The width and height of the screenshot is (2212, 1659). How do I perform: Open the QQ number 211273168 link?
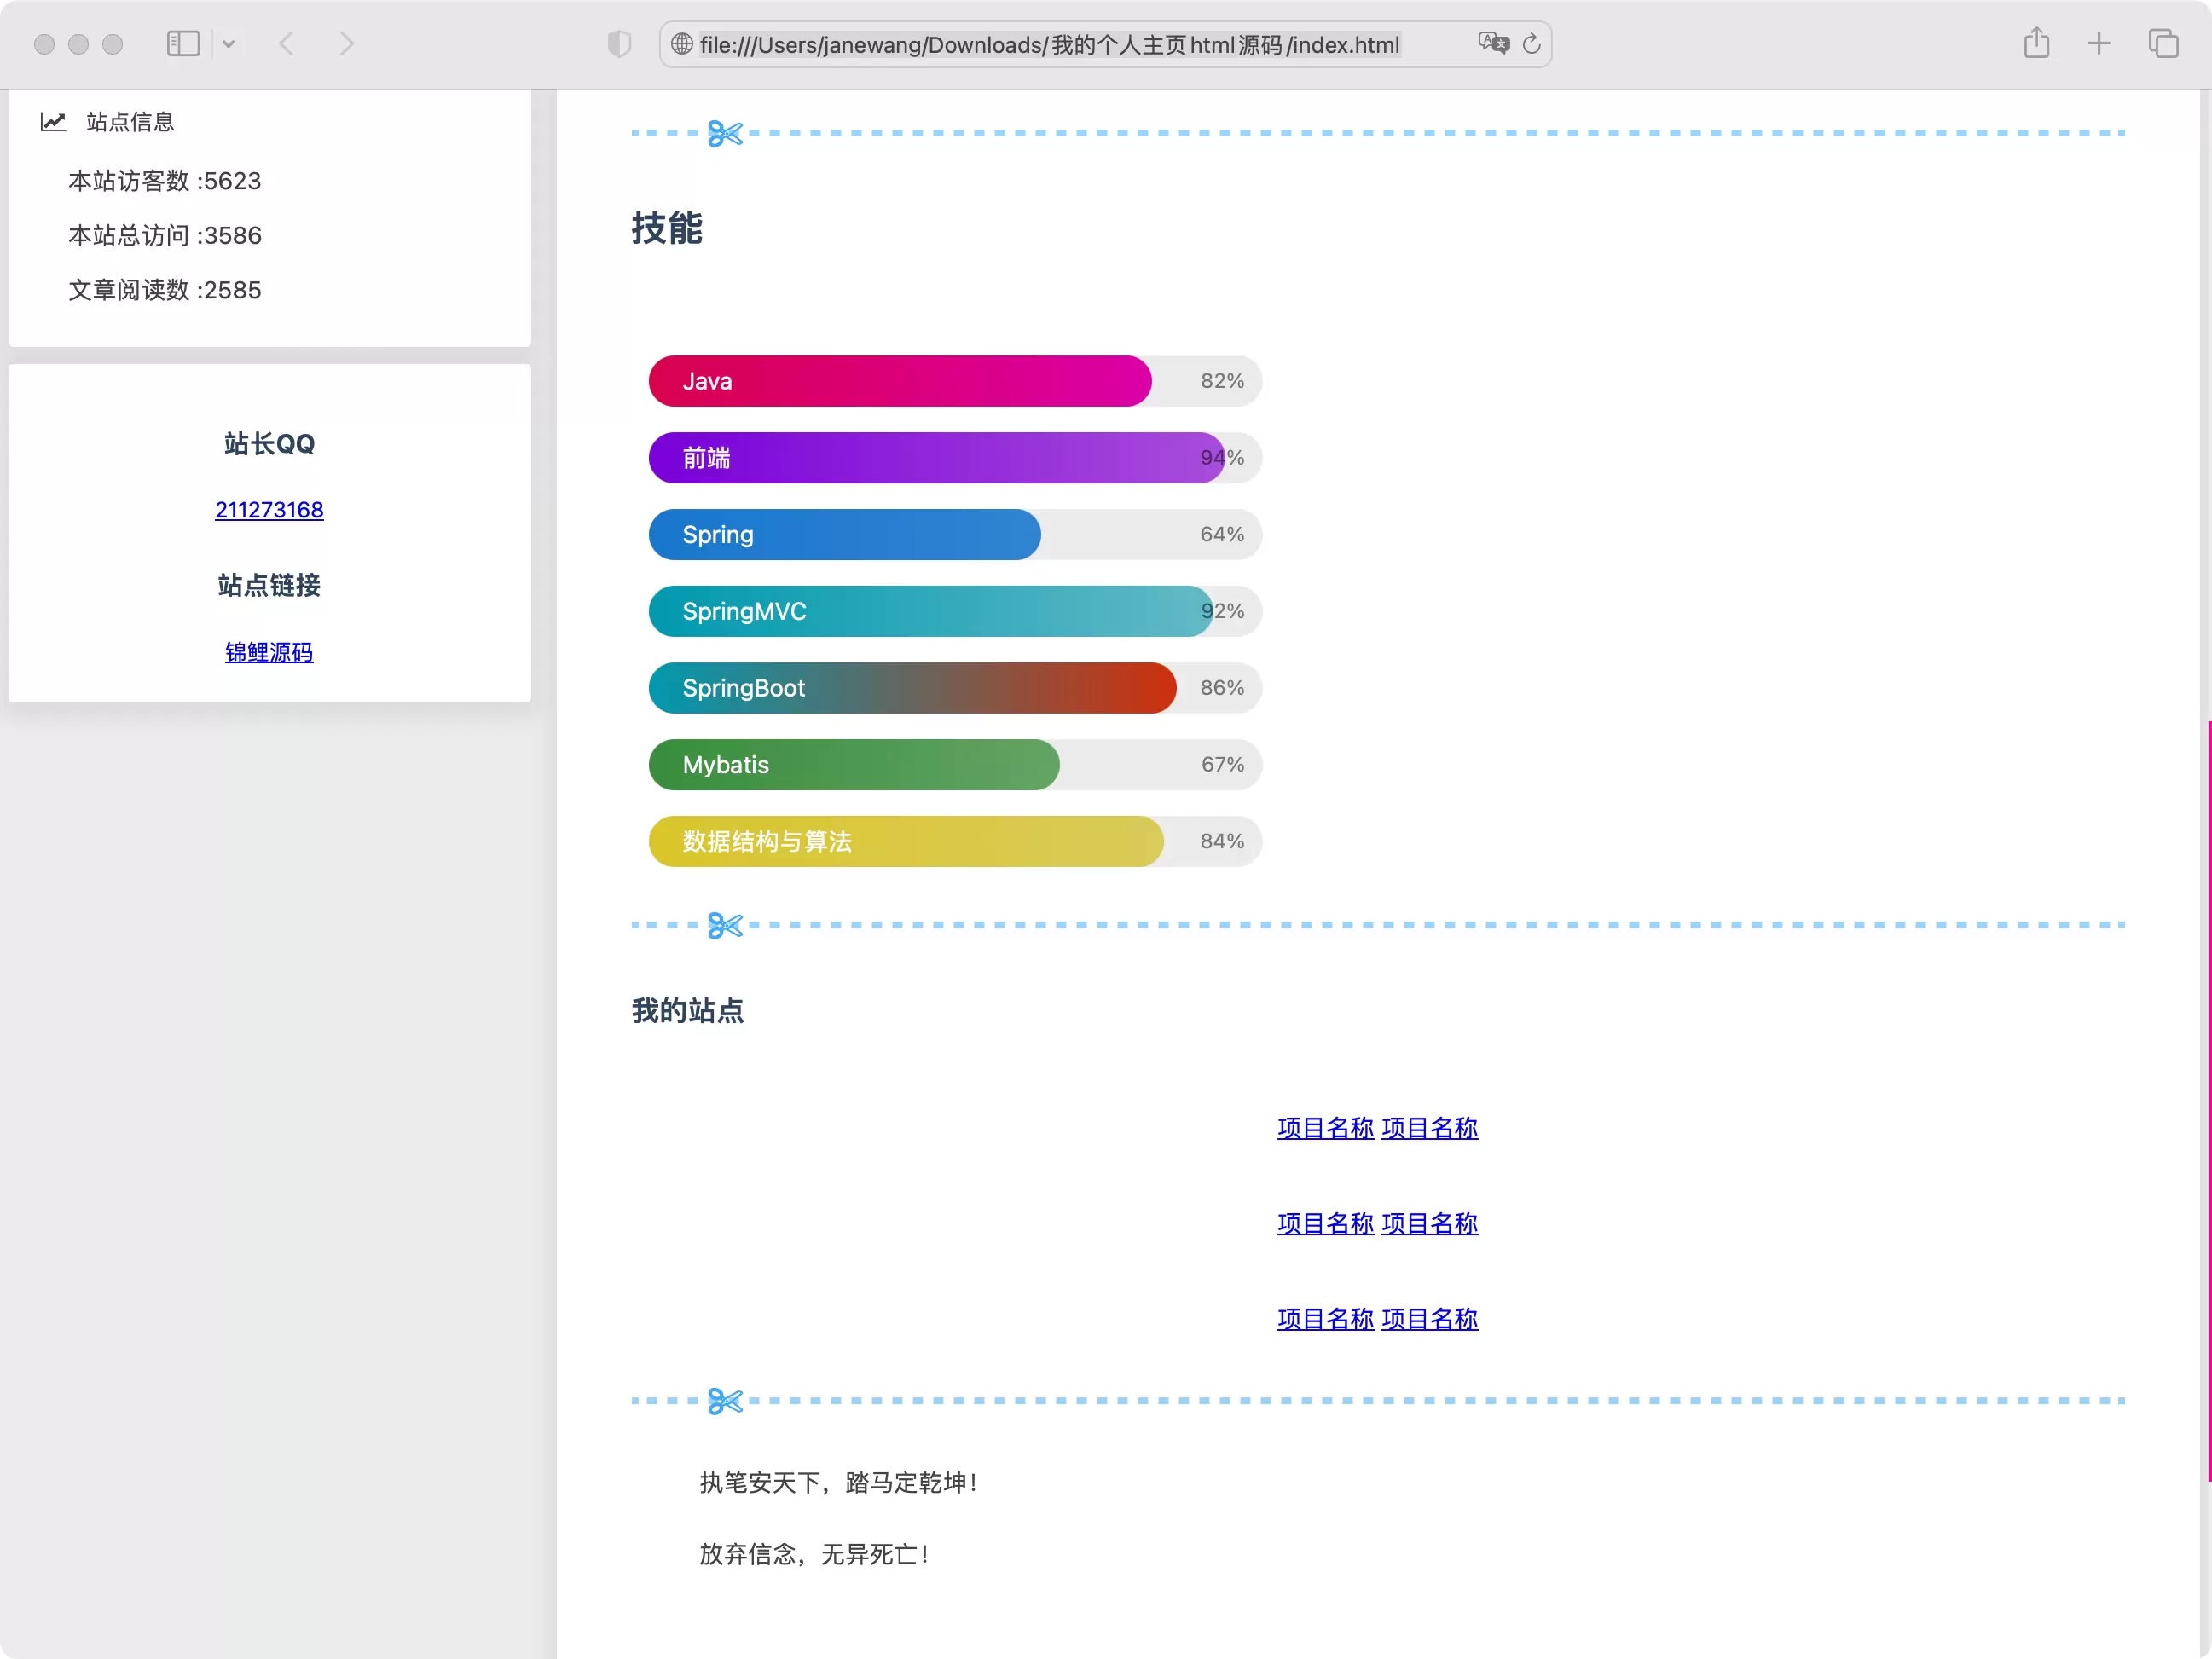tap(269, 510)
